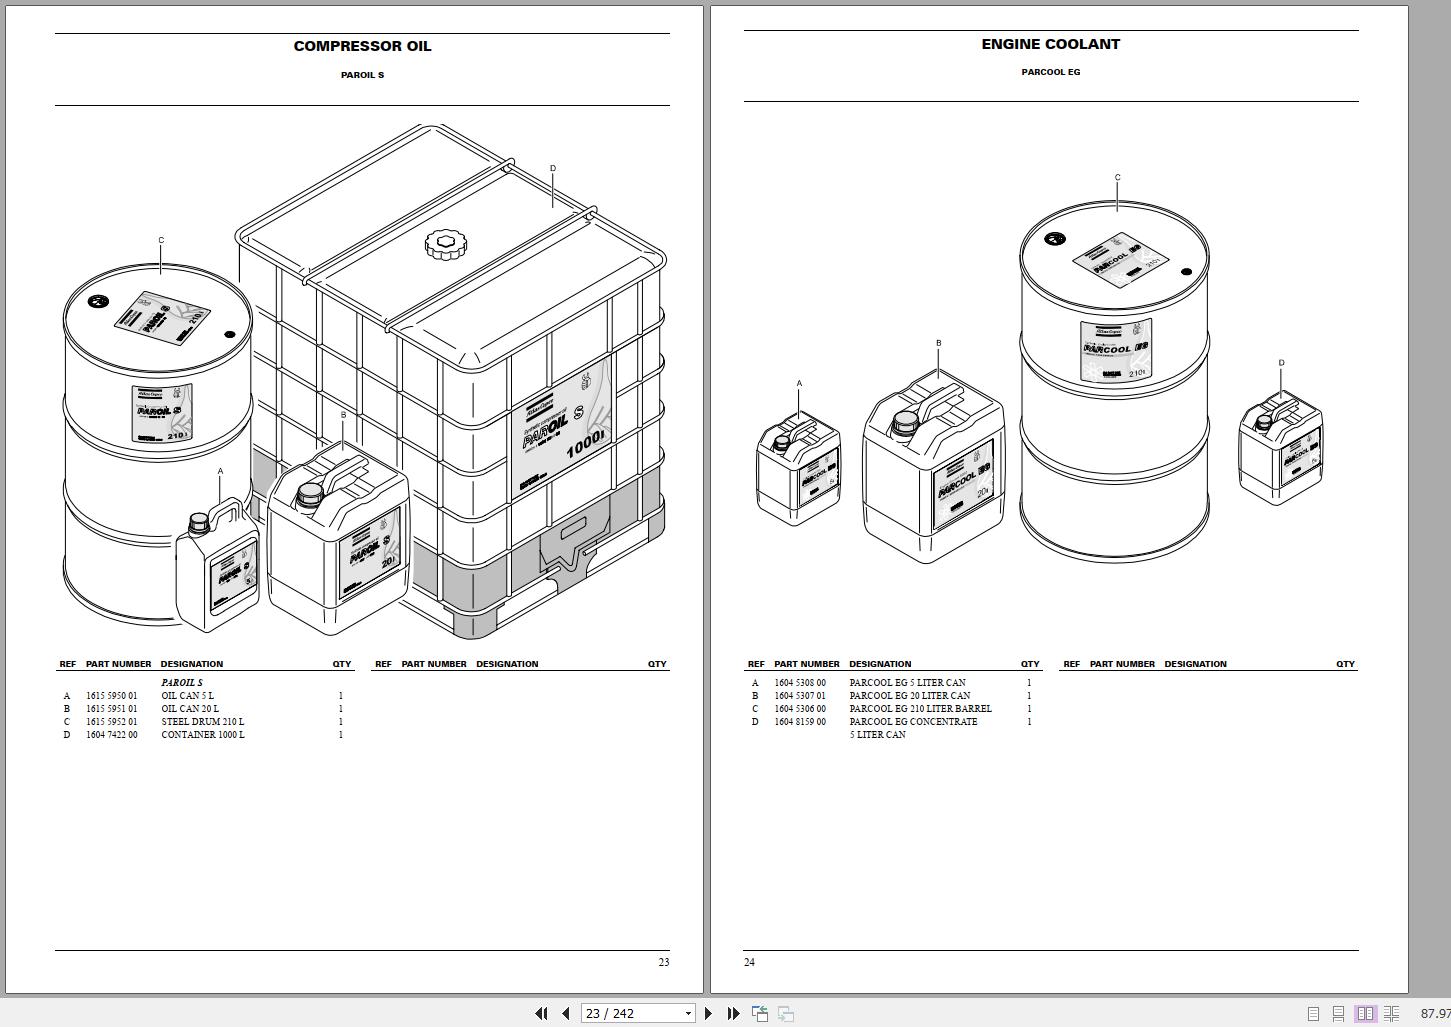Click the 20 L Paroil S oil can drawing
This screenshot has height=1027, width=1451.
338,541
